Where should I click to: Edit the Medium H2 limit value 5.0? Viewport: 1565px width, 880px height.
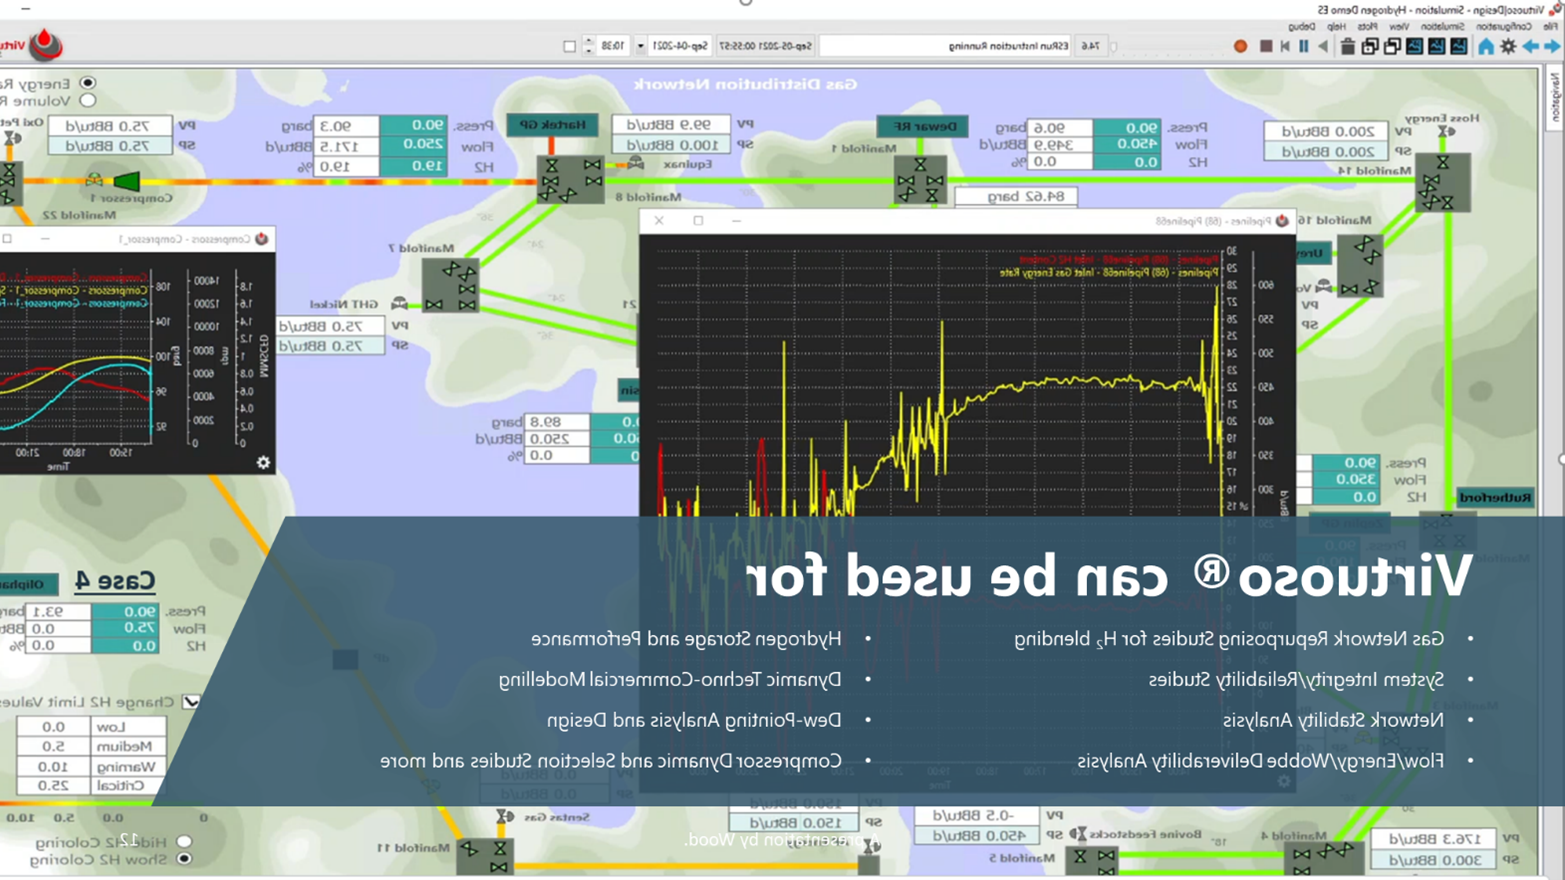tap(53, 746)
